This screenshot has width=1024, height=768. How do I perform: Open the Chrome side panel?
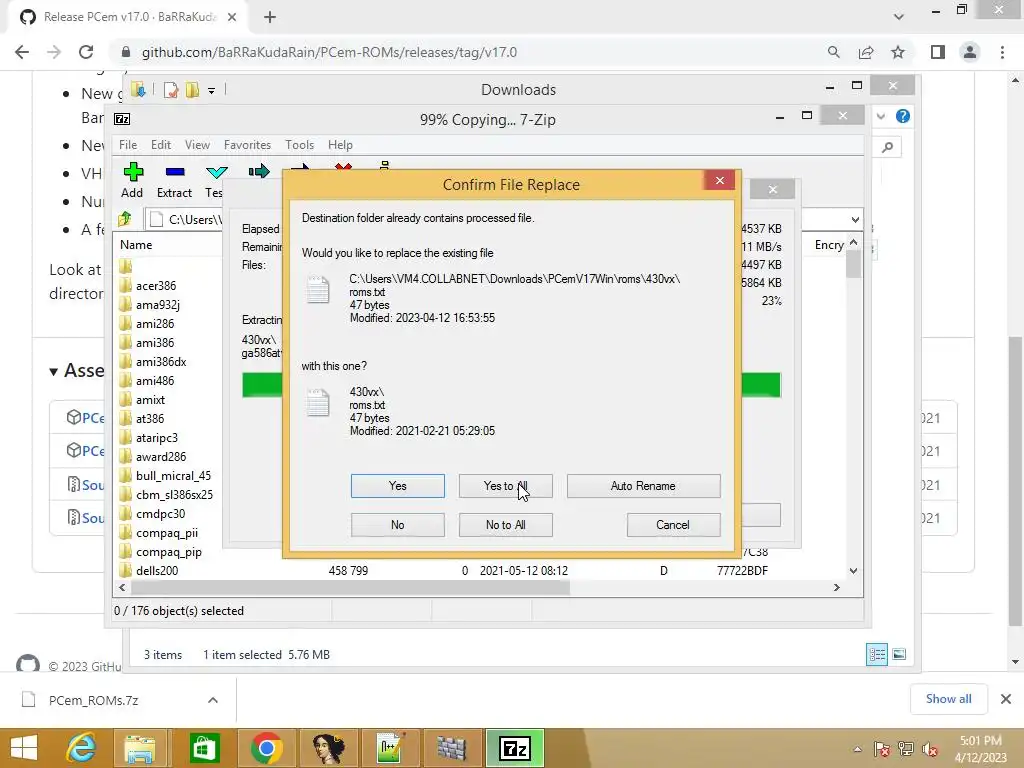(938, 52)
